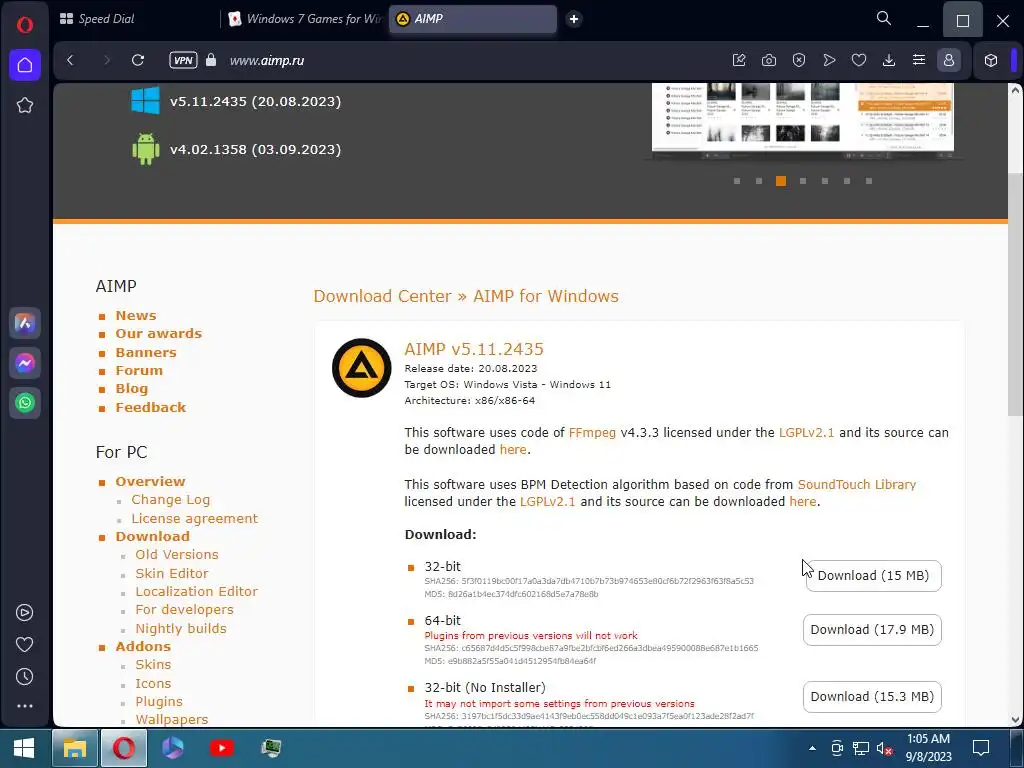Toggle the VPN badge in address bar
Image resolution: width=1024 pixels, height=768 pixels.
pos(184,60)
